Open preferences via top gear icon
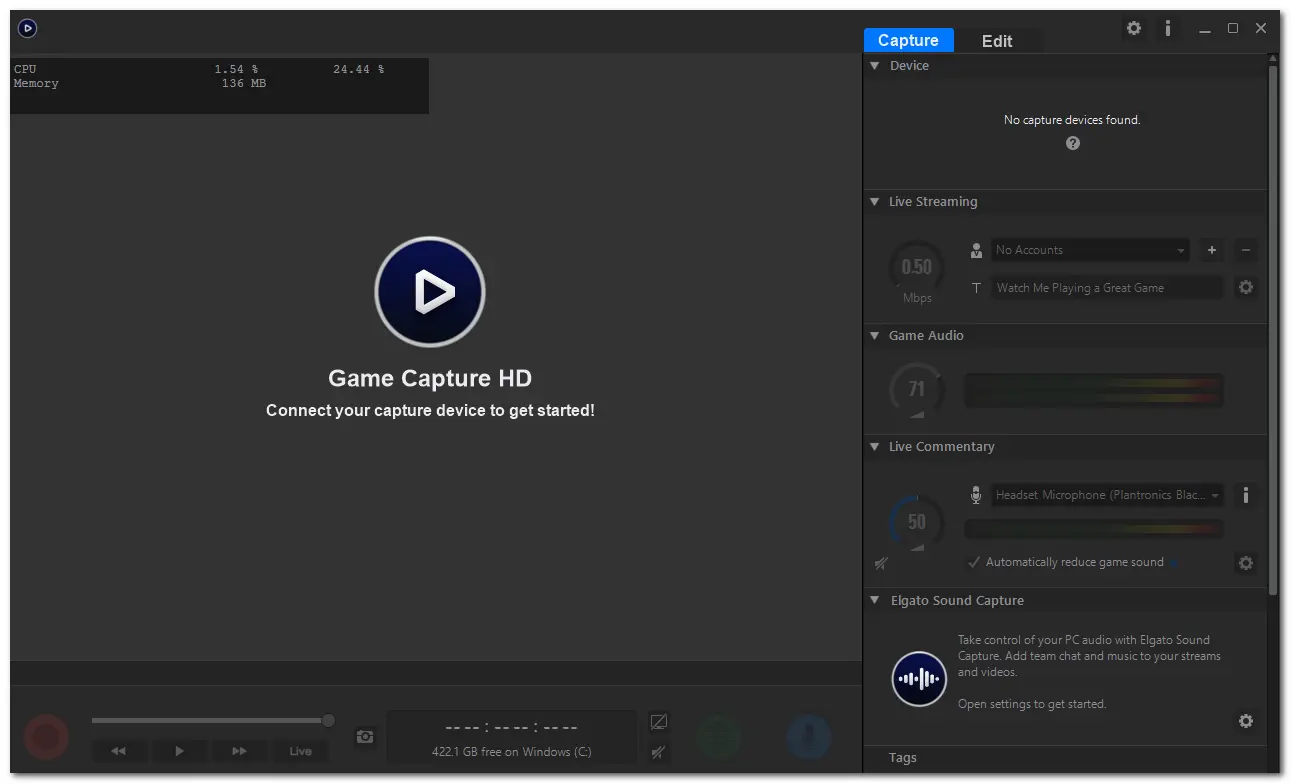 pos(1134,28)
